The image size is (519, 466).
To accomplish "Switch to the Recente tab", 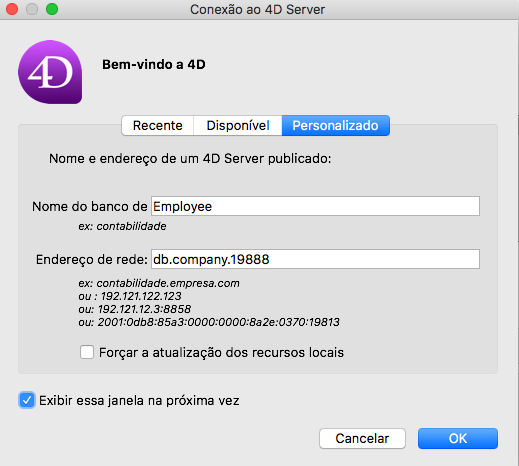I will [x=158, y=126].
